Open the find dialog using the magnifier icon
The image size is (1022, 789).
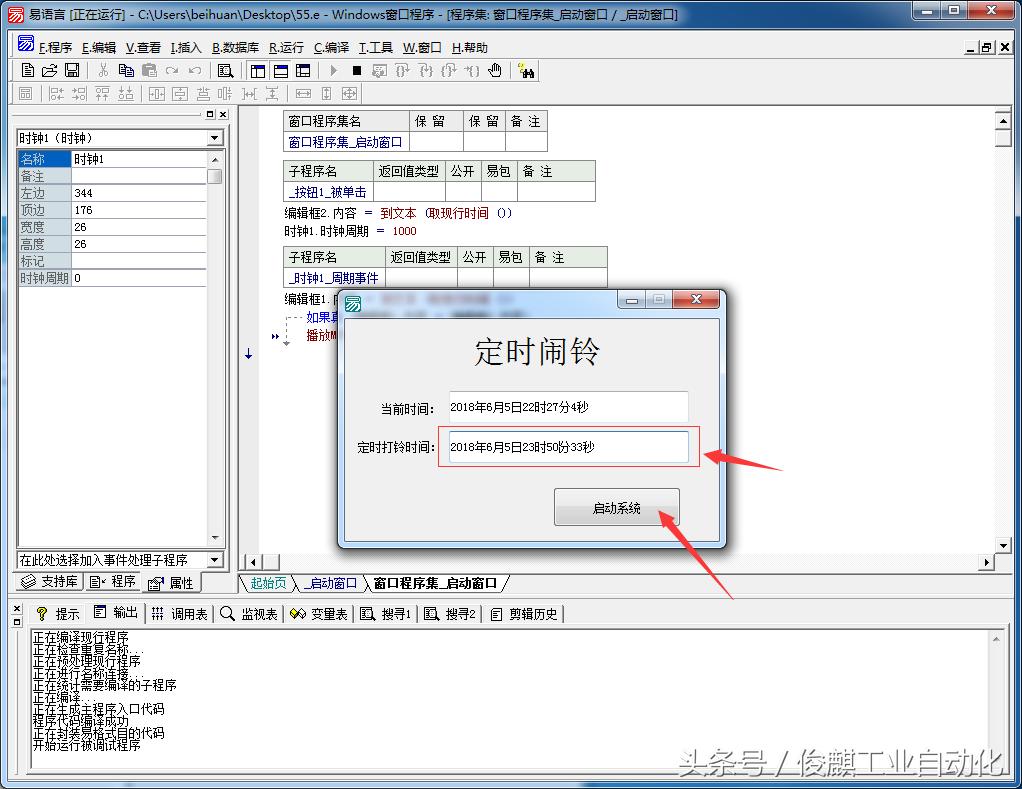pos(226,70)
